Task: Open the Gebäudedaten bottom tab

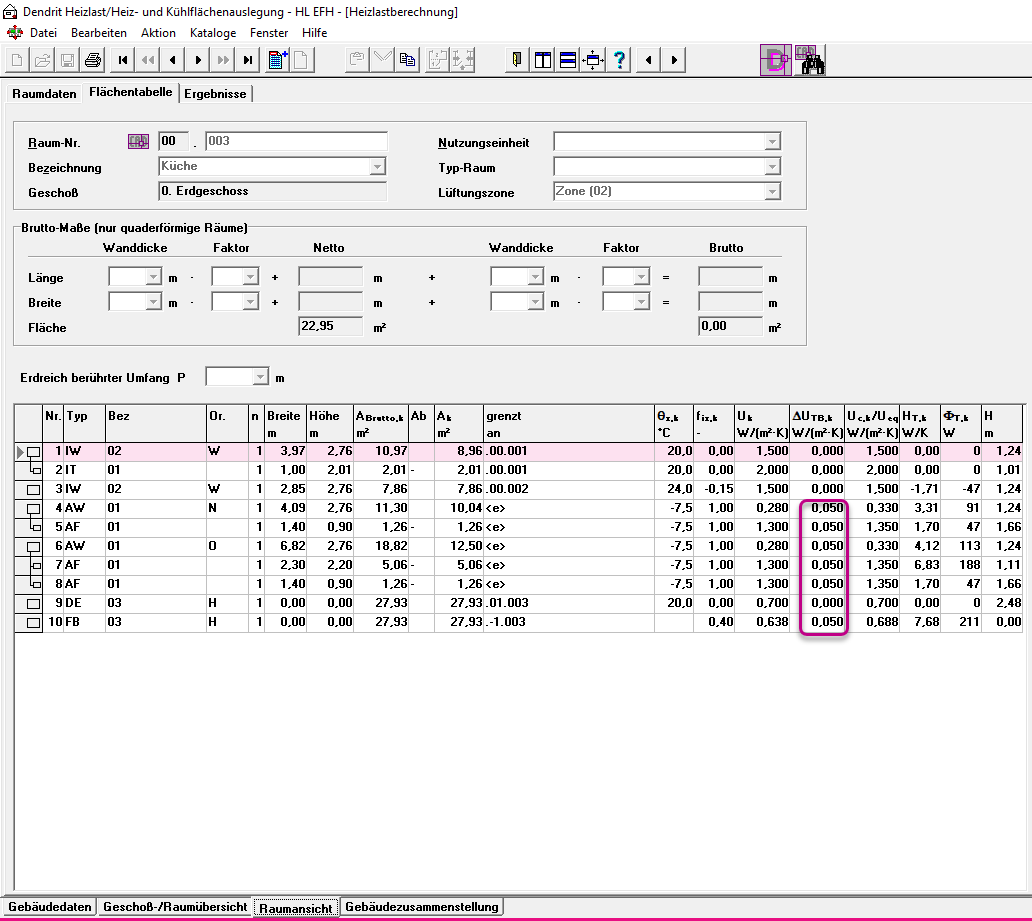Action: [49, 907]
